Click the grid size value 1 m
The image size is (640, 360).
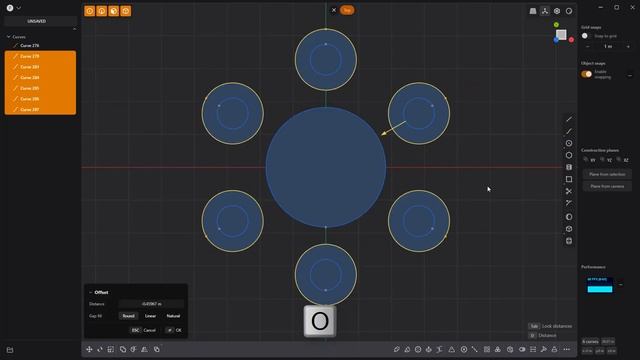tap(608, 47)
